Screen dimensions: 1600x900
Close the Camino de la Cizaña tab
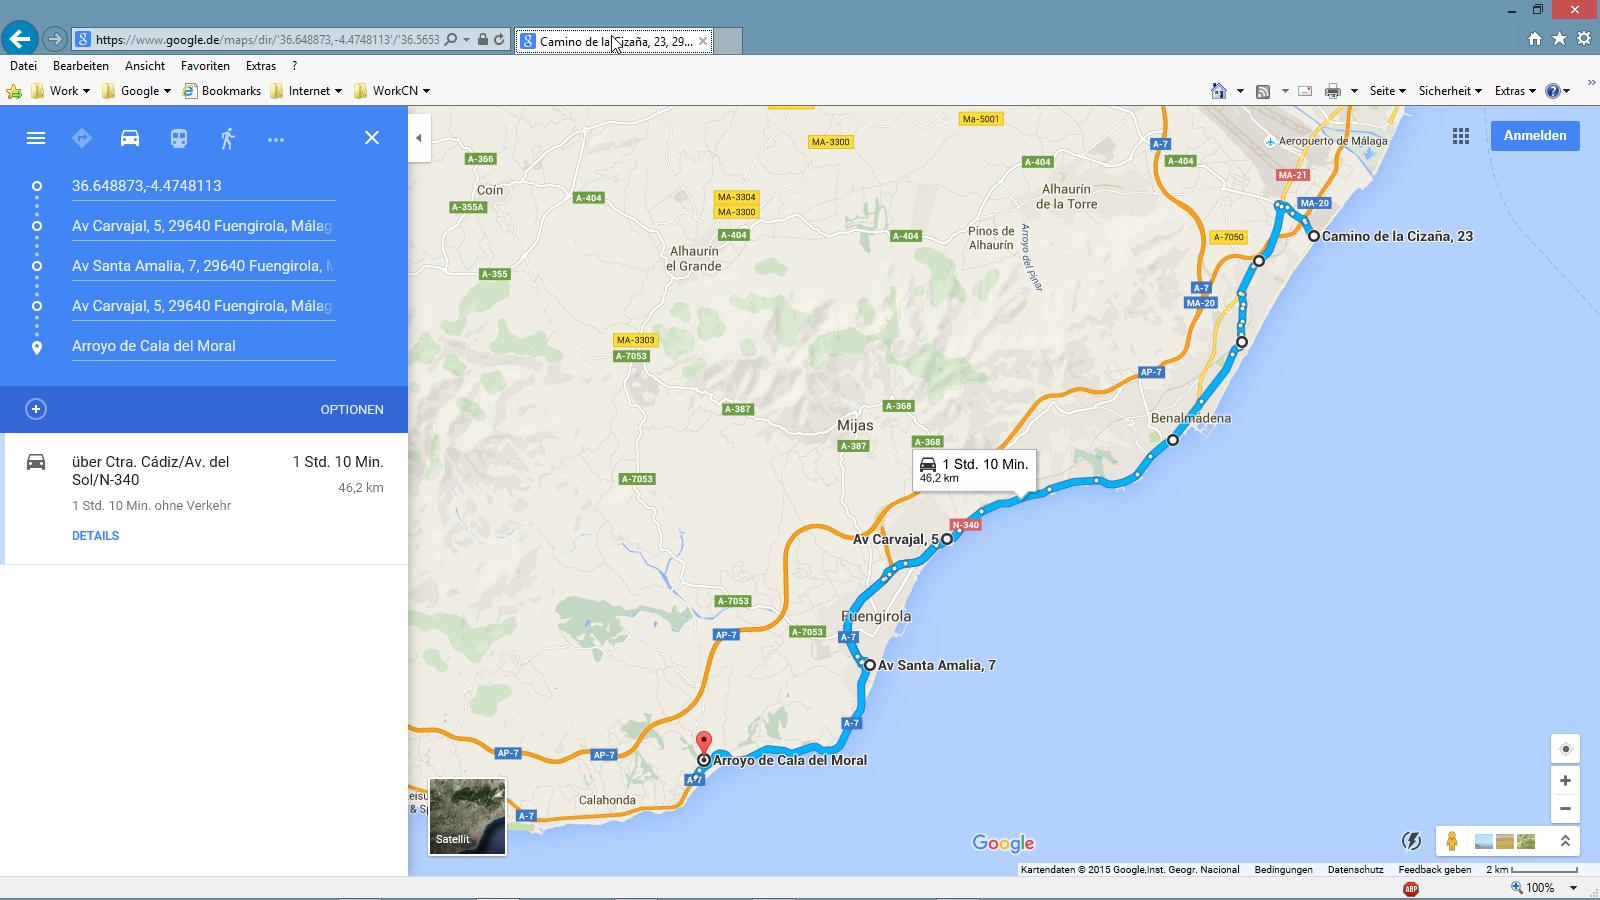702,41
